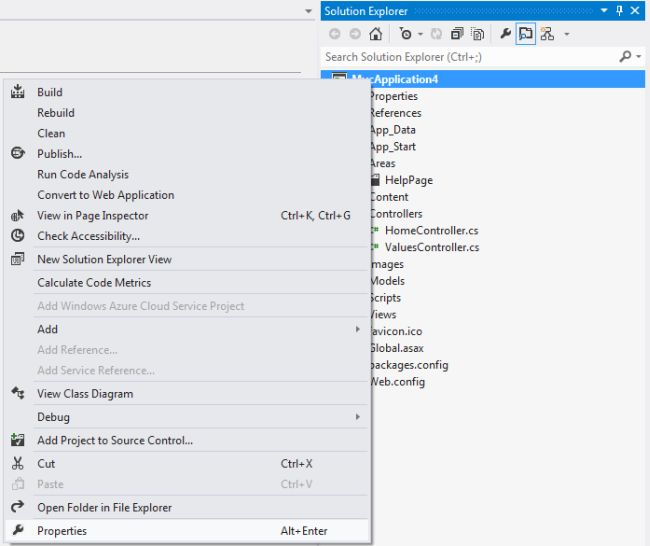Choose Rebuild in the context menu
The width and height of the screenshot is (650, 546).
click(x=187, y=113)
